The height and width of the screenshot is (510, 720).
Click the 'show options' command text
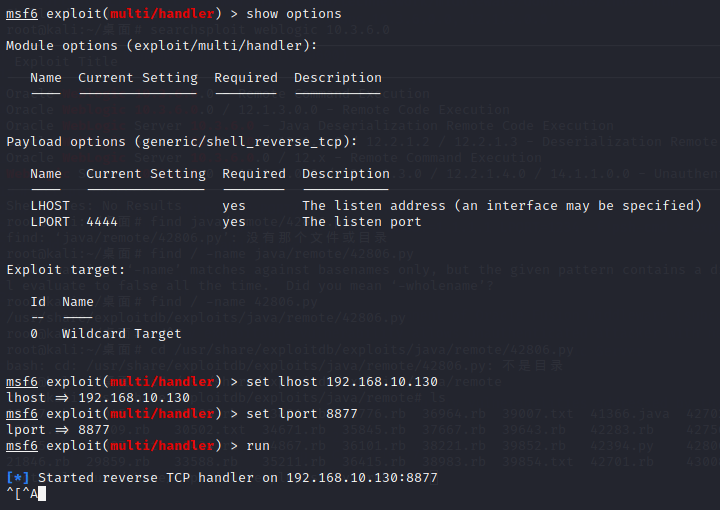(x=294, y=14)
